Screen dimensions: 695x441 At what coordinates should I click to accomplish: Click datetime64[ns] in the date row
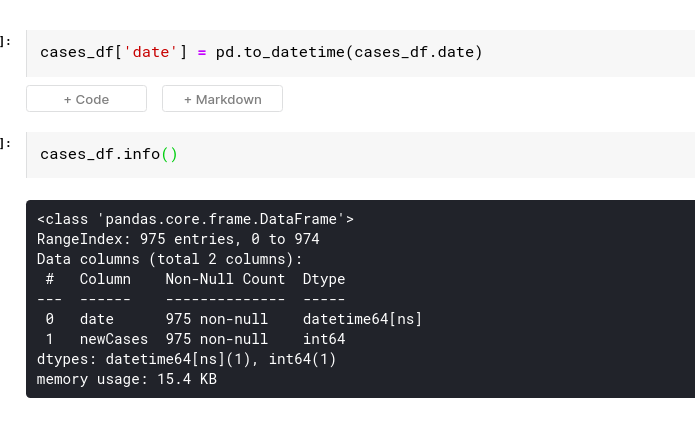pyautogui.click(x=362, y=319)
